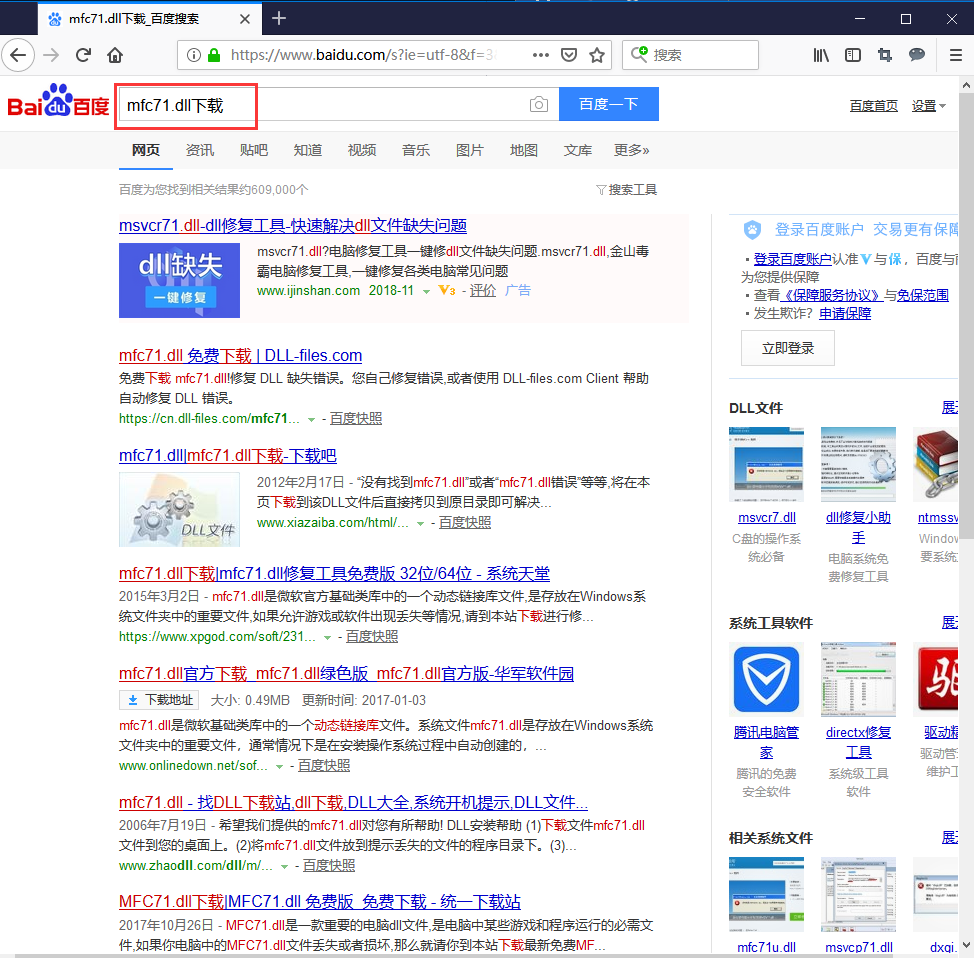Switch to the 地图 tab
974x958 pixels.
(524, 150)
